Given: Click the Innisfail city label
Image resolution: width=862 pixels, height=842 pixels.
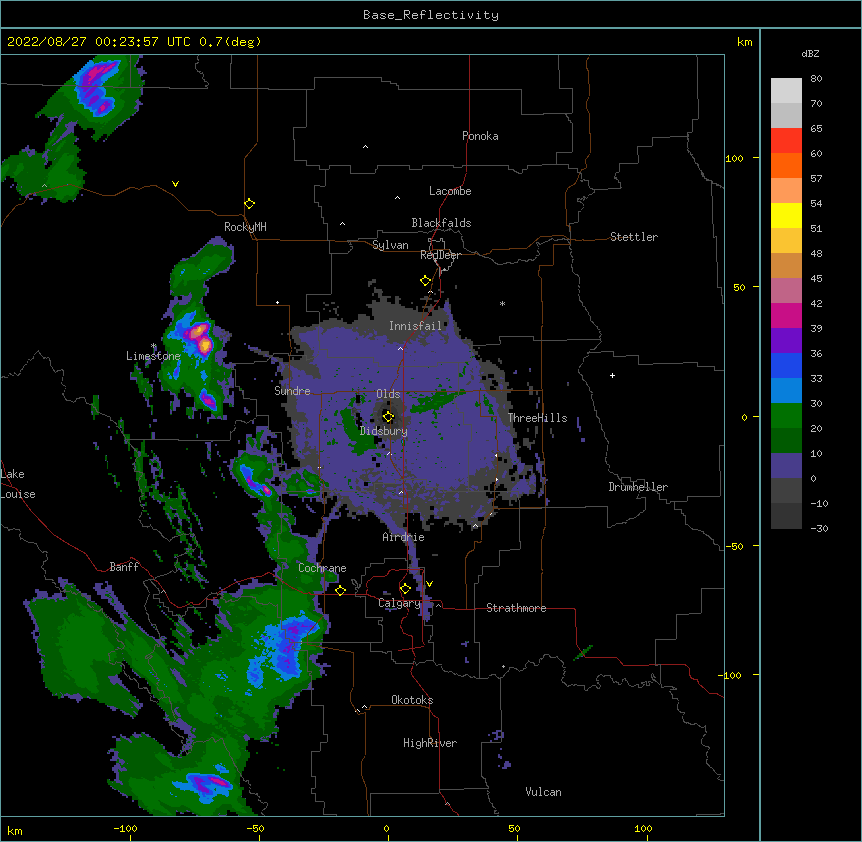Looking at the screenshot, I should click(x=416, y=326).
